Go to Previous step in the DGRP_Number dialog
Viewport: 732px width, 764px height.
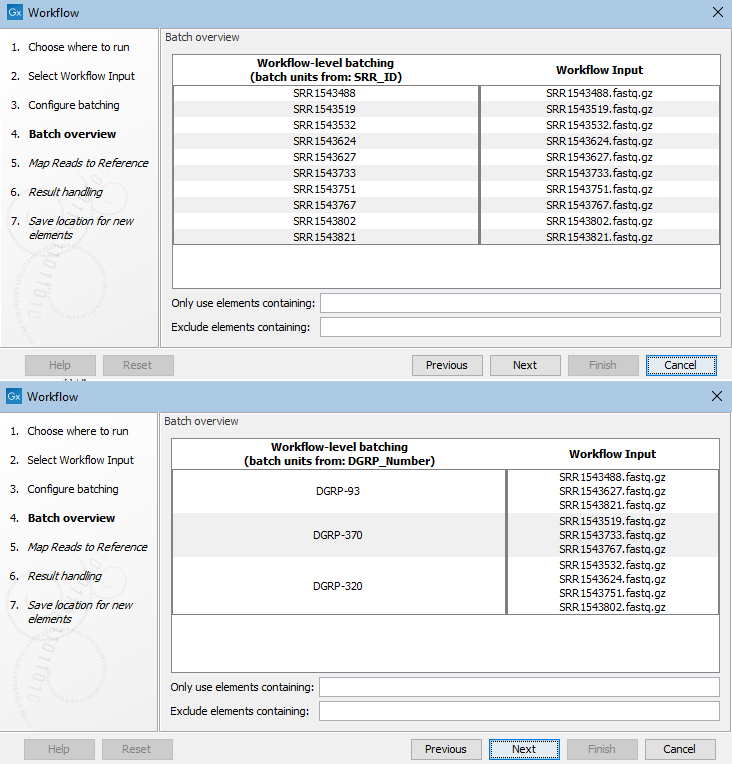tap(445, 749)
